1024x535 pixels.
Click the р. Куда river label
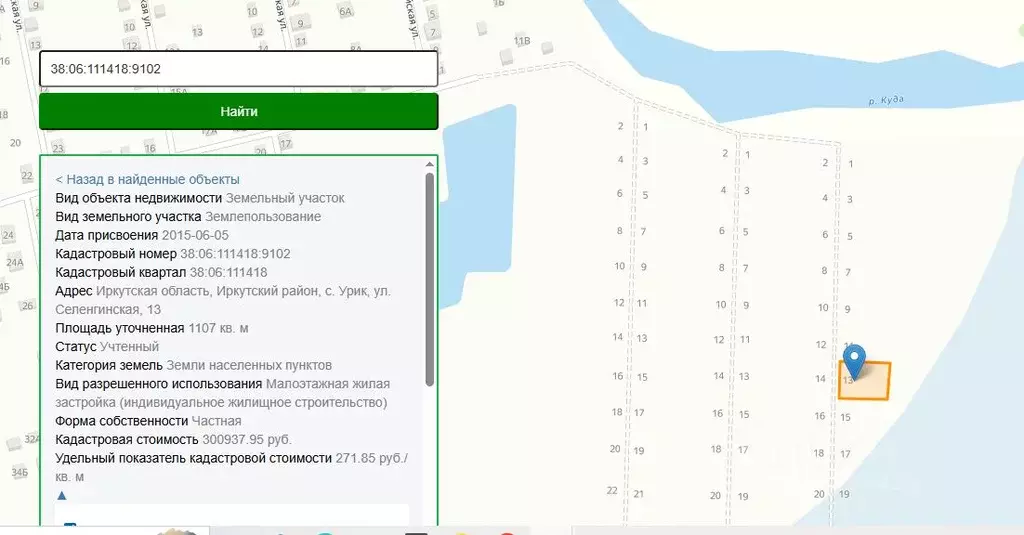pyautogui.click(x=886, y=100)
